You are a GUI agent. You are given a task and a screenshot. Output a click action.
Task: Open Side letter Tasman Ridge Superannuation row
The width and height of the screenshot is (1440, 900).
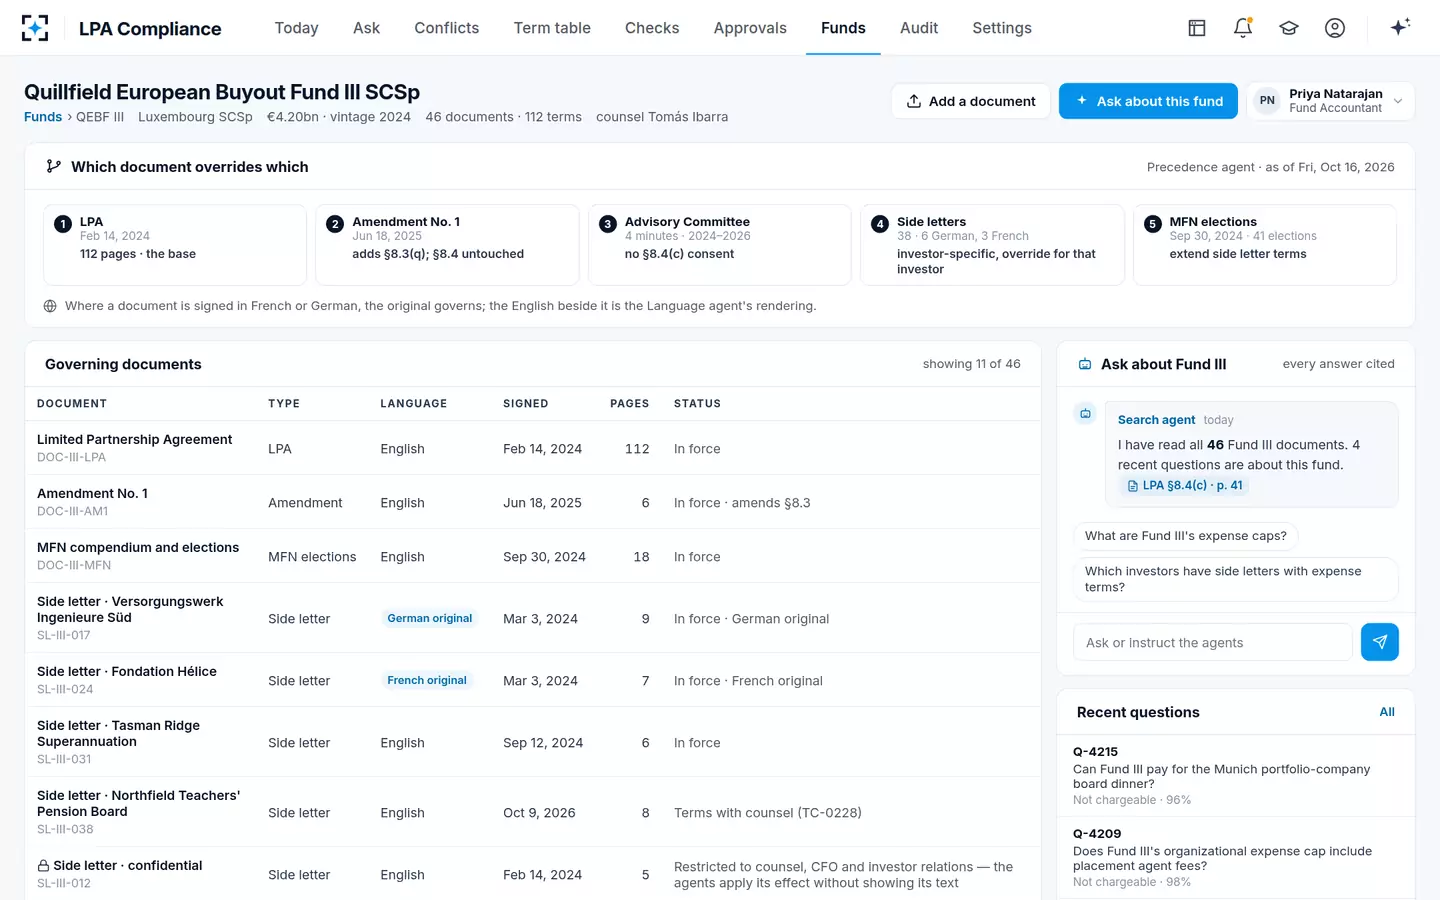tap(533, 742)
